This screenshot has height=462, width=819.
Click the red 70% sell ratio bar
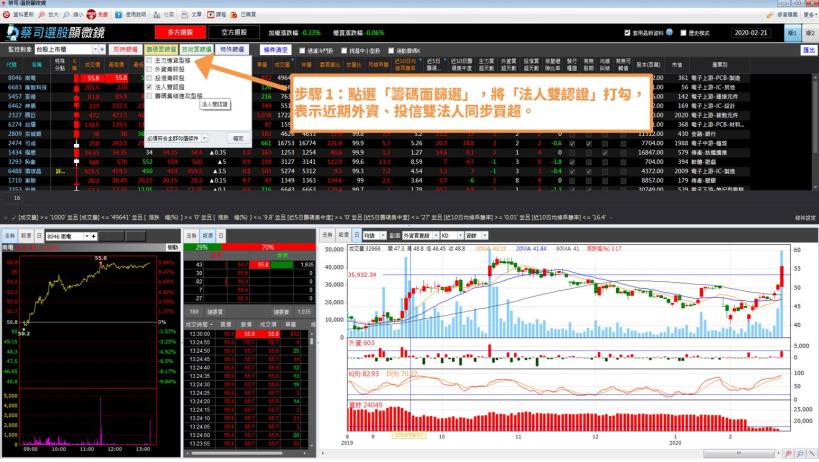(x=267, y=247)
